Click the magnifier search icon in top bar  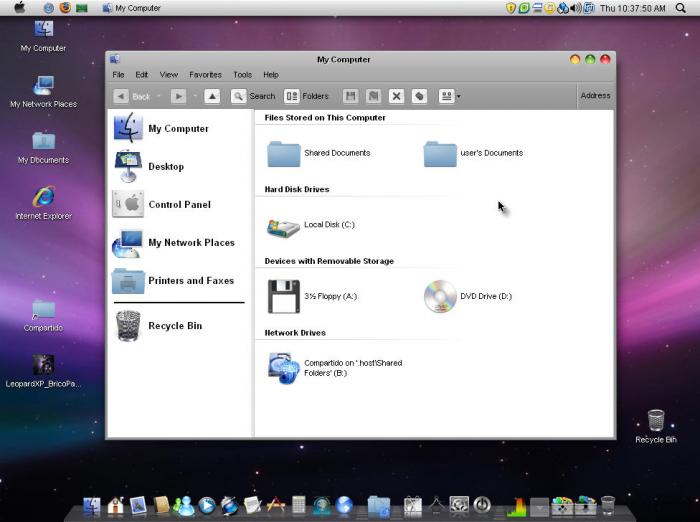click(x=681, y=8)
